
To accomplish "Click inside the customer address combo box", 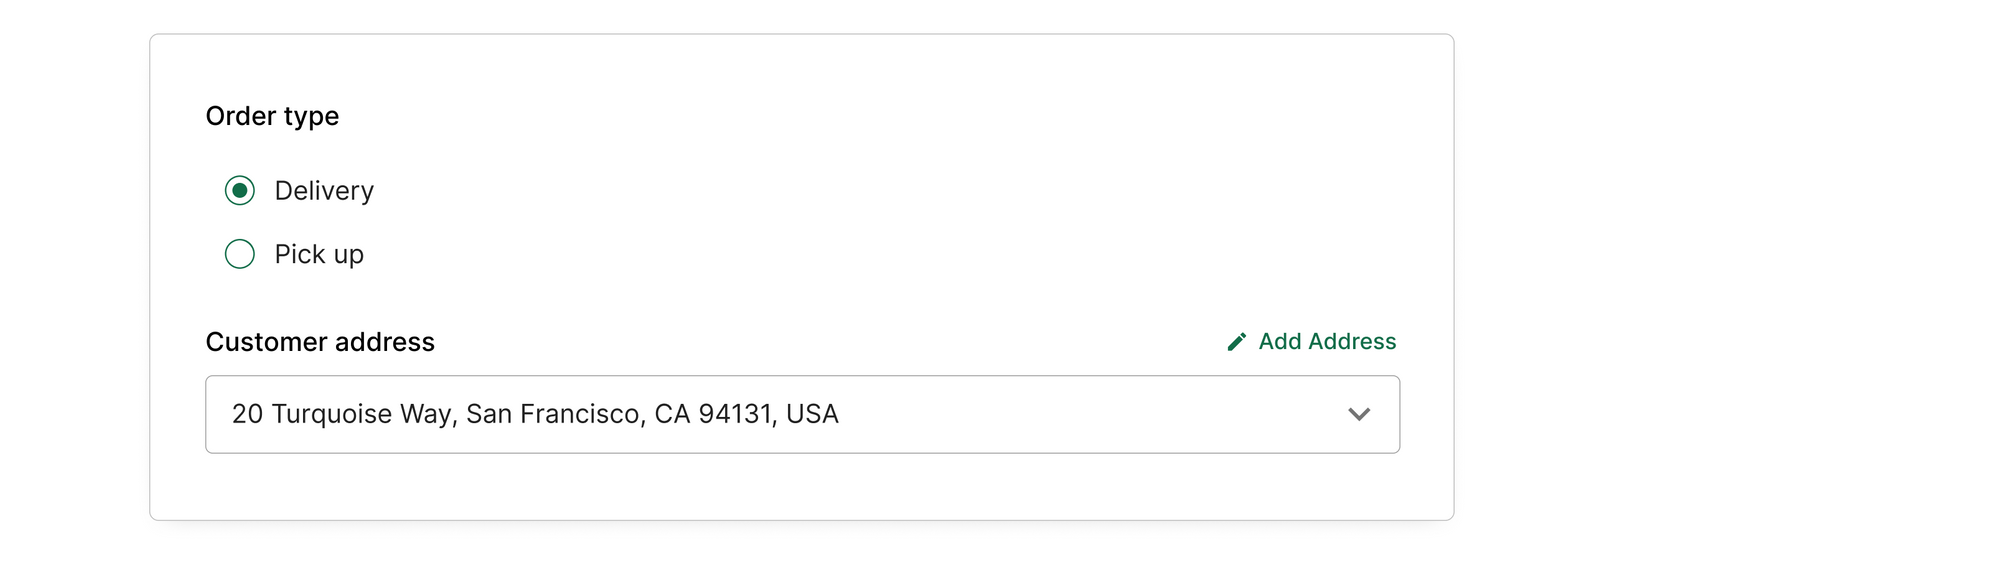I will click(802, 414).
